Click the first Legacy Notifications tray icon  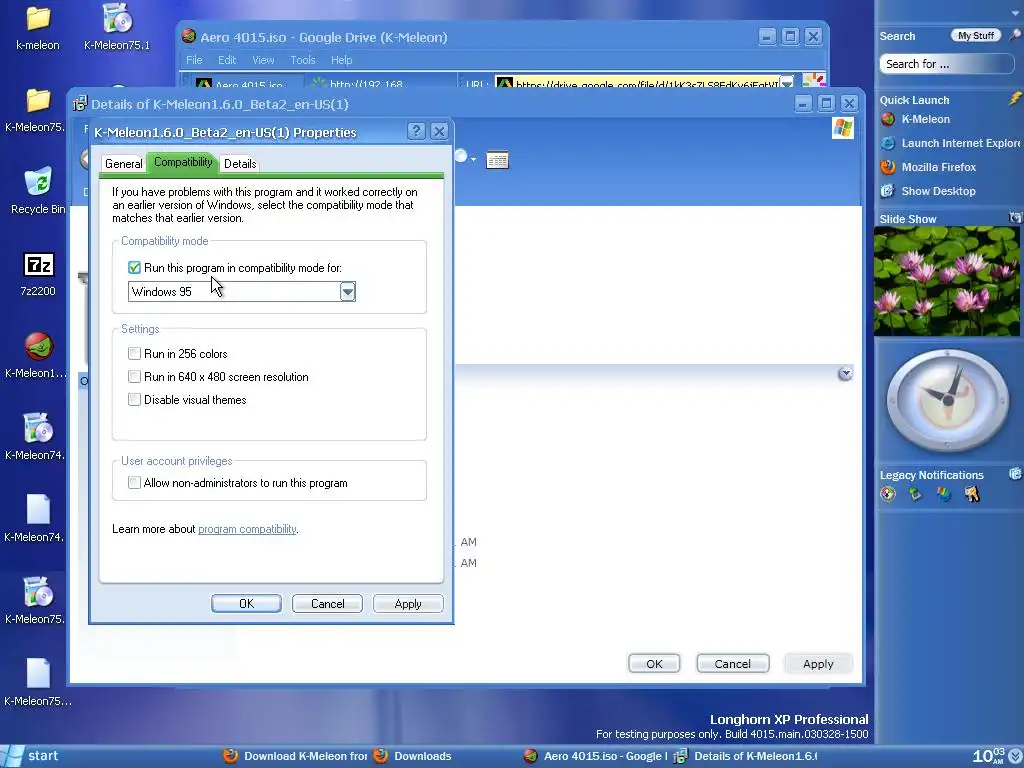click(888, 494)
